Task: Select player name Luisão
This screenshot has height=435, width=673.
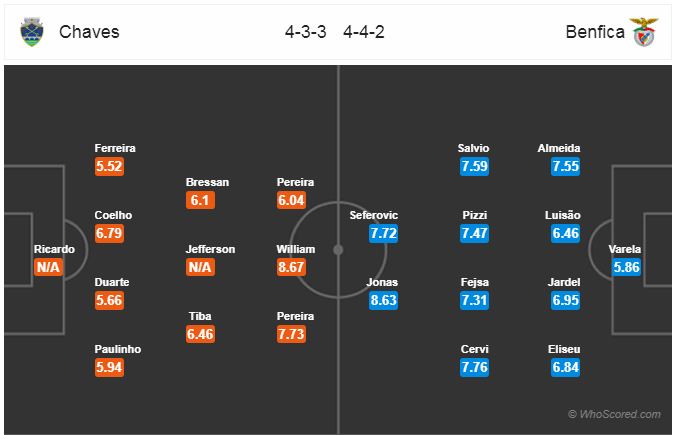Action: [563, 215]
